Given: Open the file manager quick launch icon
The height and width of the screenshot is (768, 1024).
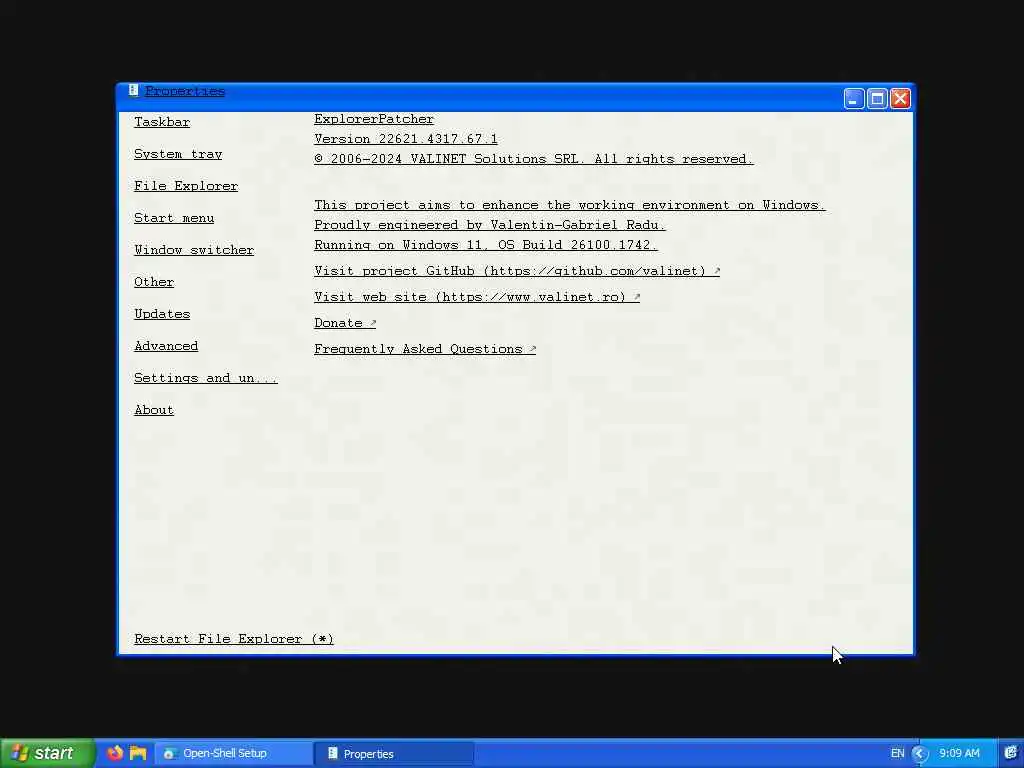Looking at the screenshot, I should 138,753.
